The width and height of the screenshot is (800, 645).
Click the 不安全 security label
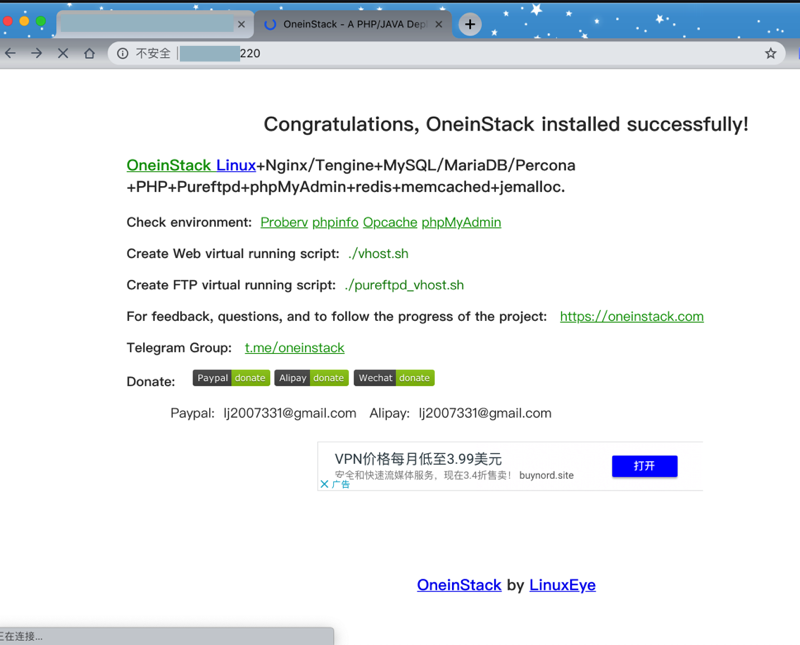153,53
